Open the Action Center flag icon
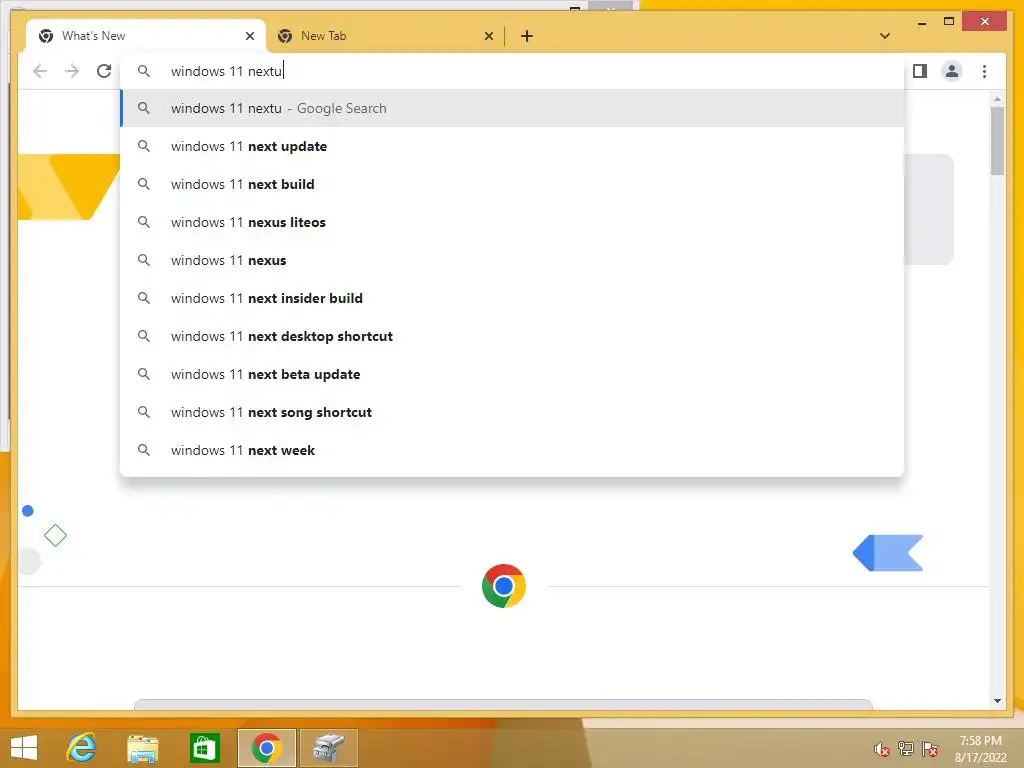The height and width of the screenshot is (768, 1024). coord(930,749)
